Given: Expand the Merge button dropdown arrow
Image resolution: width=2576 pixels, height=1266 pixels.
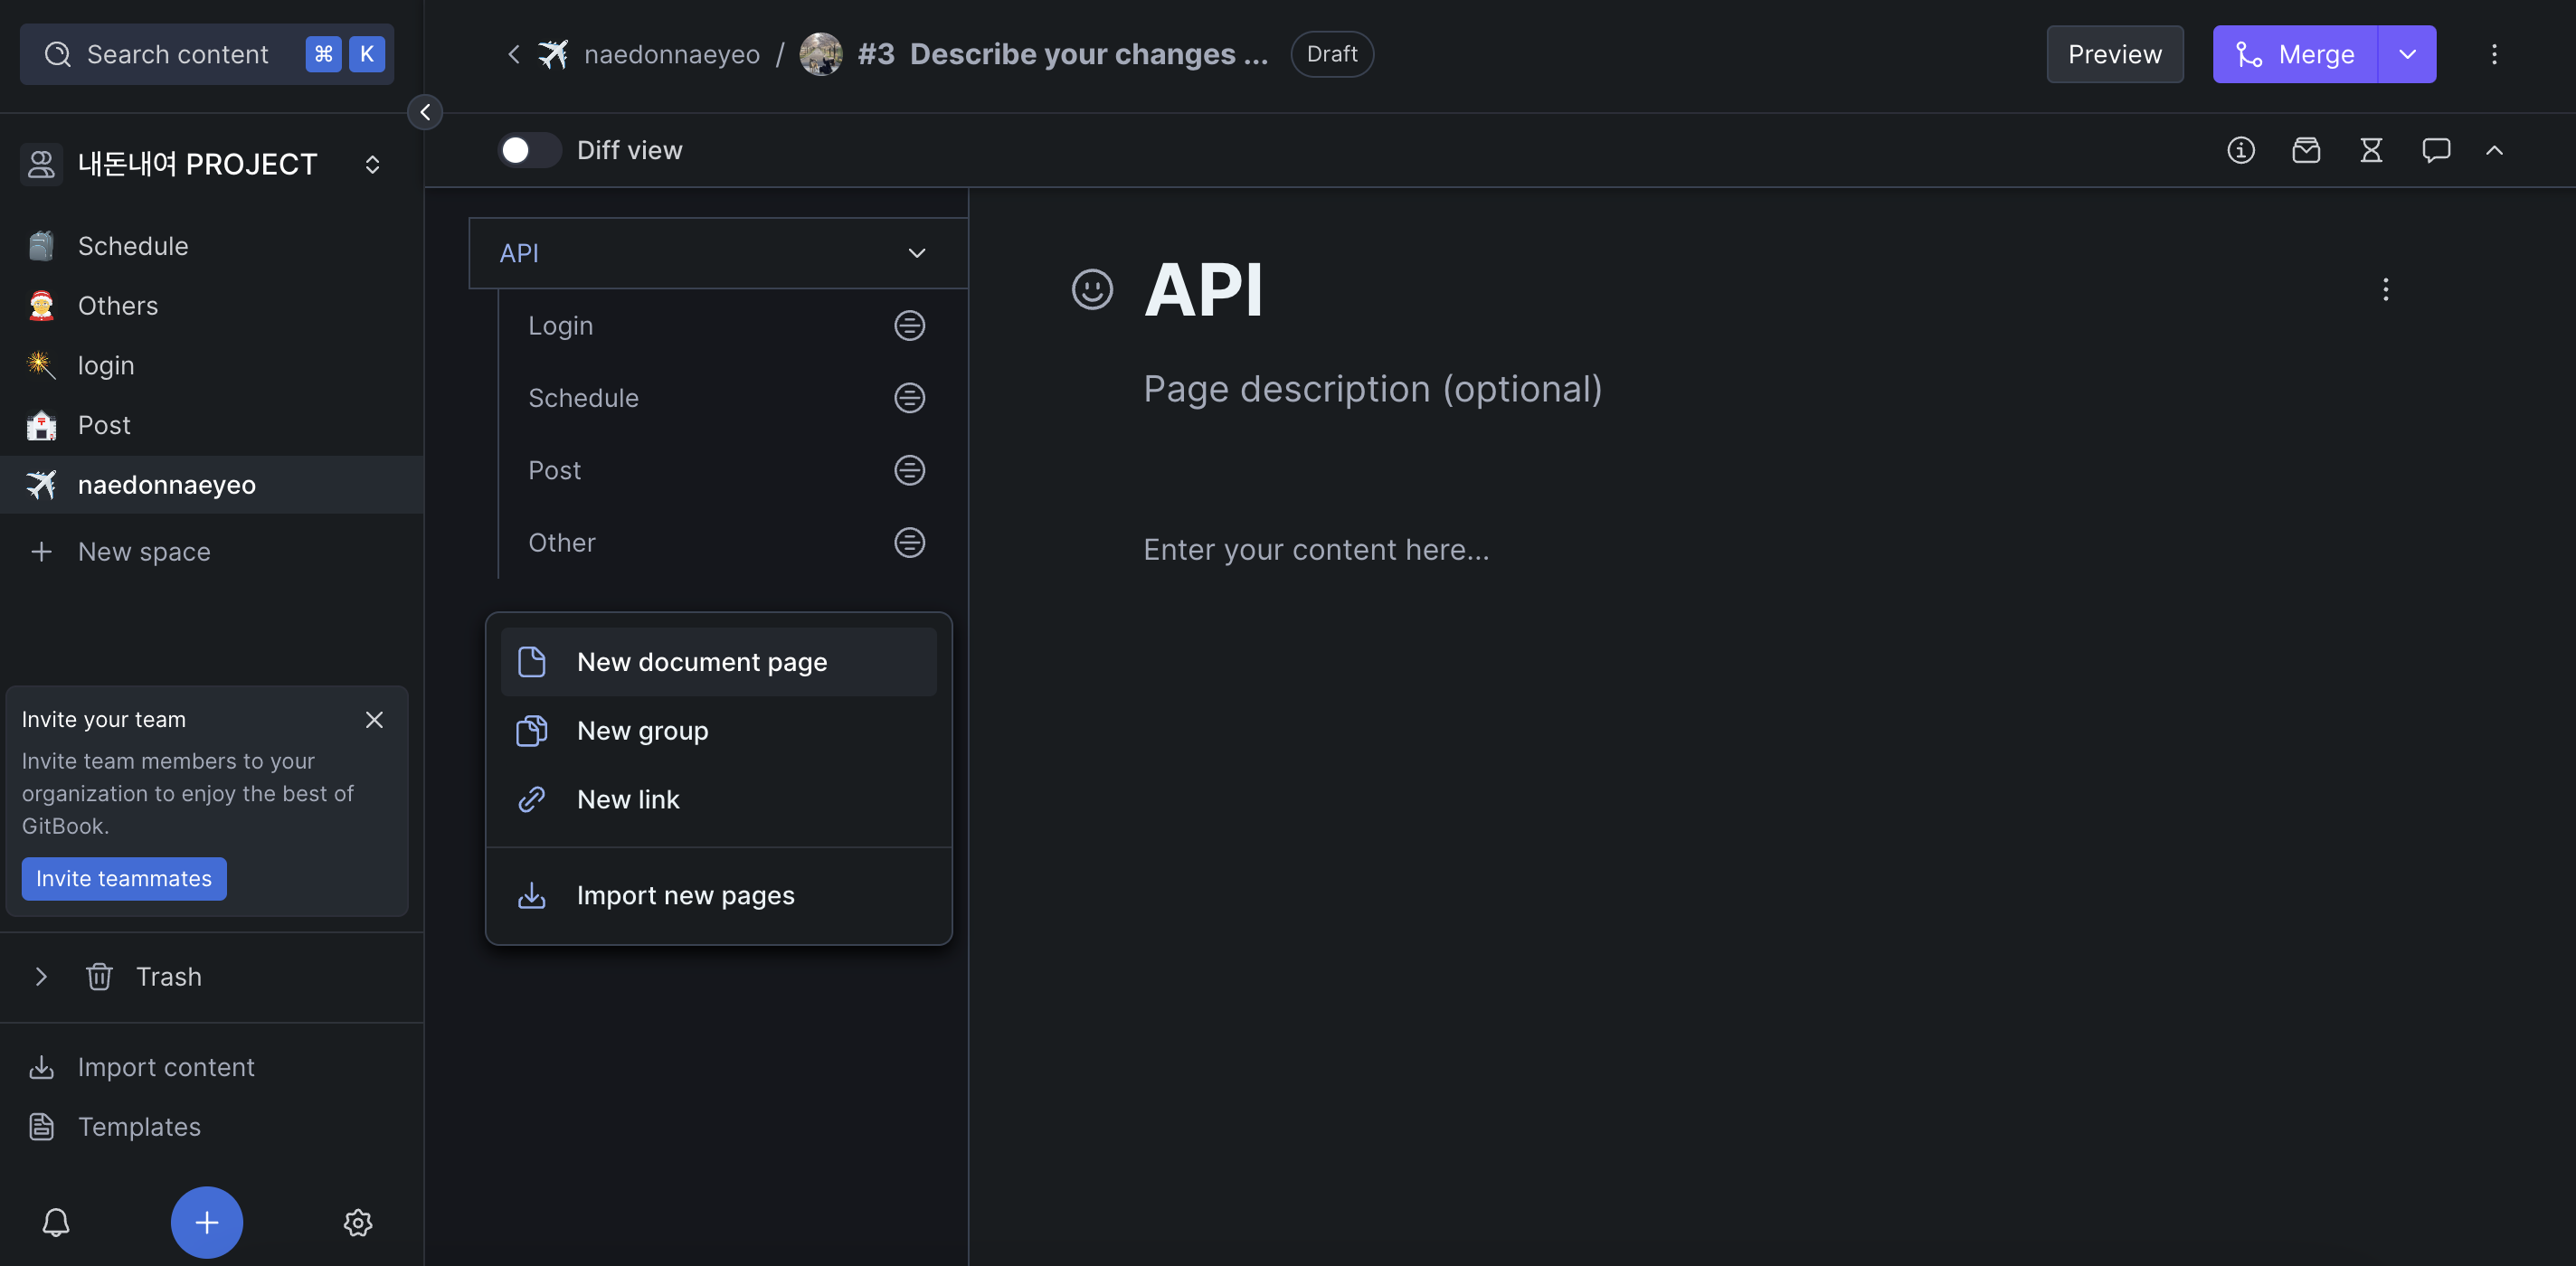Looking at the screenshot, I should pos(2406,54).
